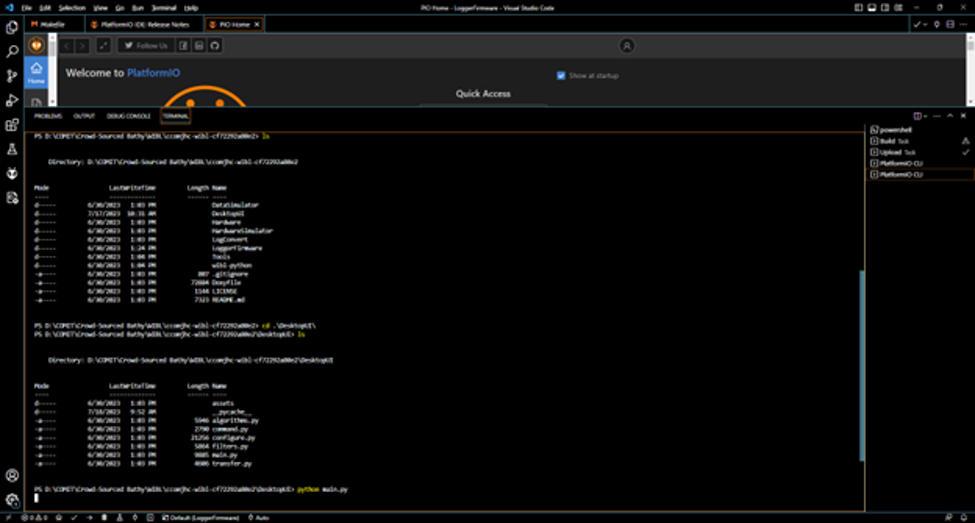Viewport: 975px width, 523px height.
Task: Open the Search view in activity bar
Action: [x=12, y=52]
